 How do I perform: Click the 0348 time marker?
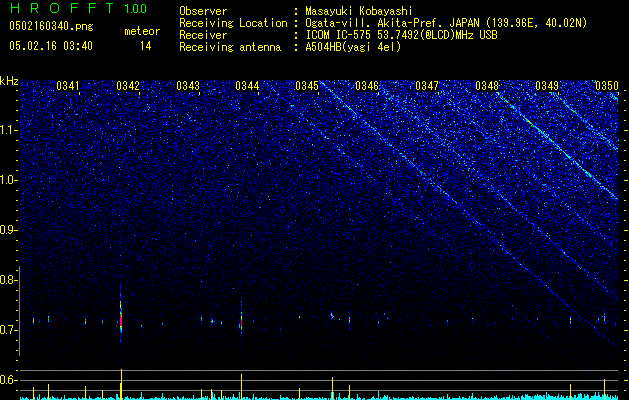(487, 86)
